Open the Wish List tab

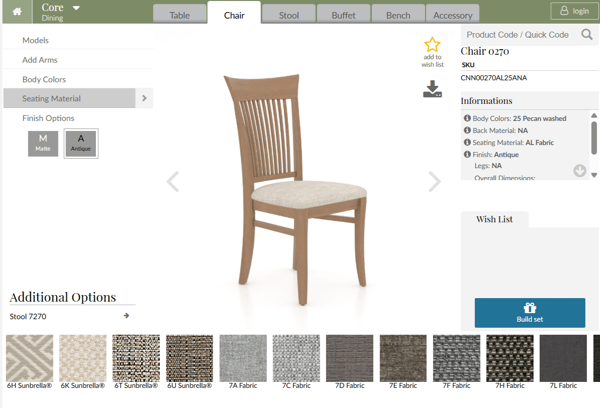494,219
